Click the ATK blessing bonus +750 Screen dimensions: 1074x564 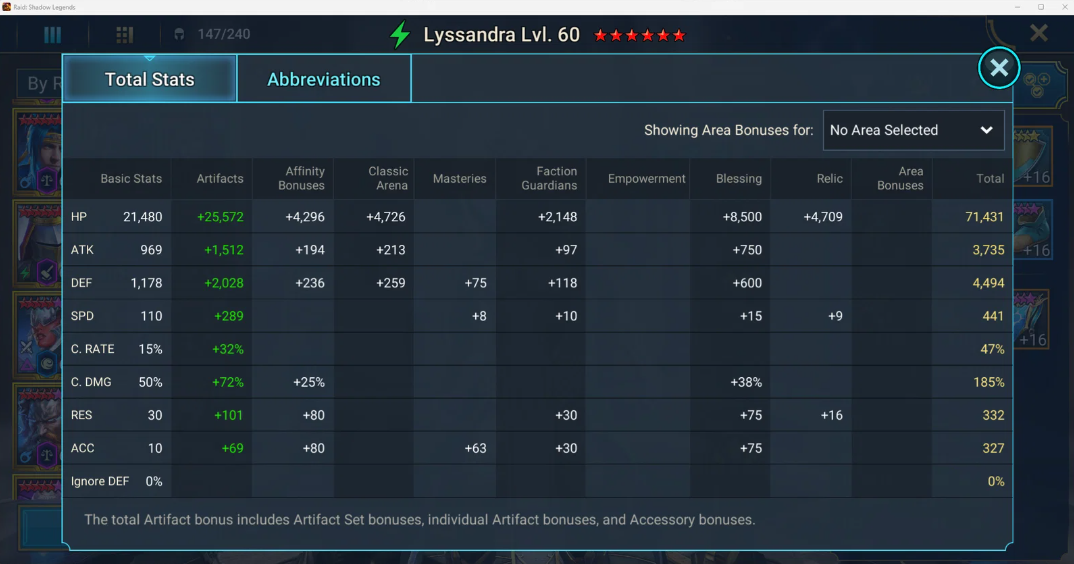[747, 250]
